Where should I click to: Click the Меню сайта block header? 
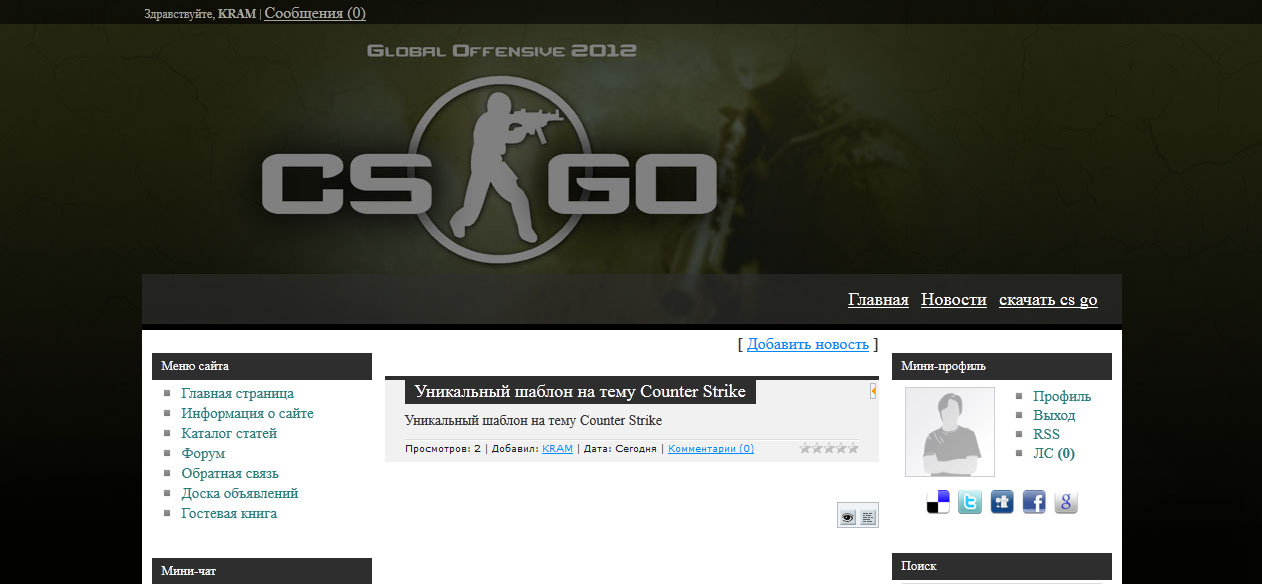click(262, 366)
